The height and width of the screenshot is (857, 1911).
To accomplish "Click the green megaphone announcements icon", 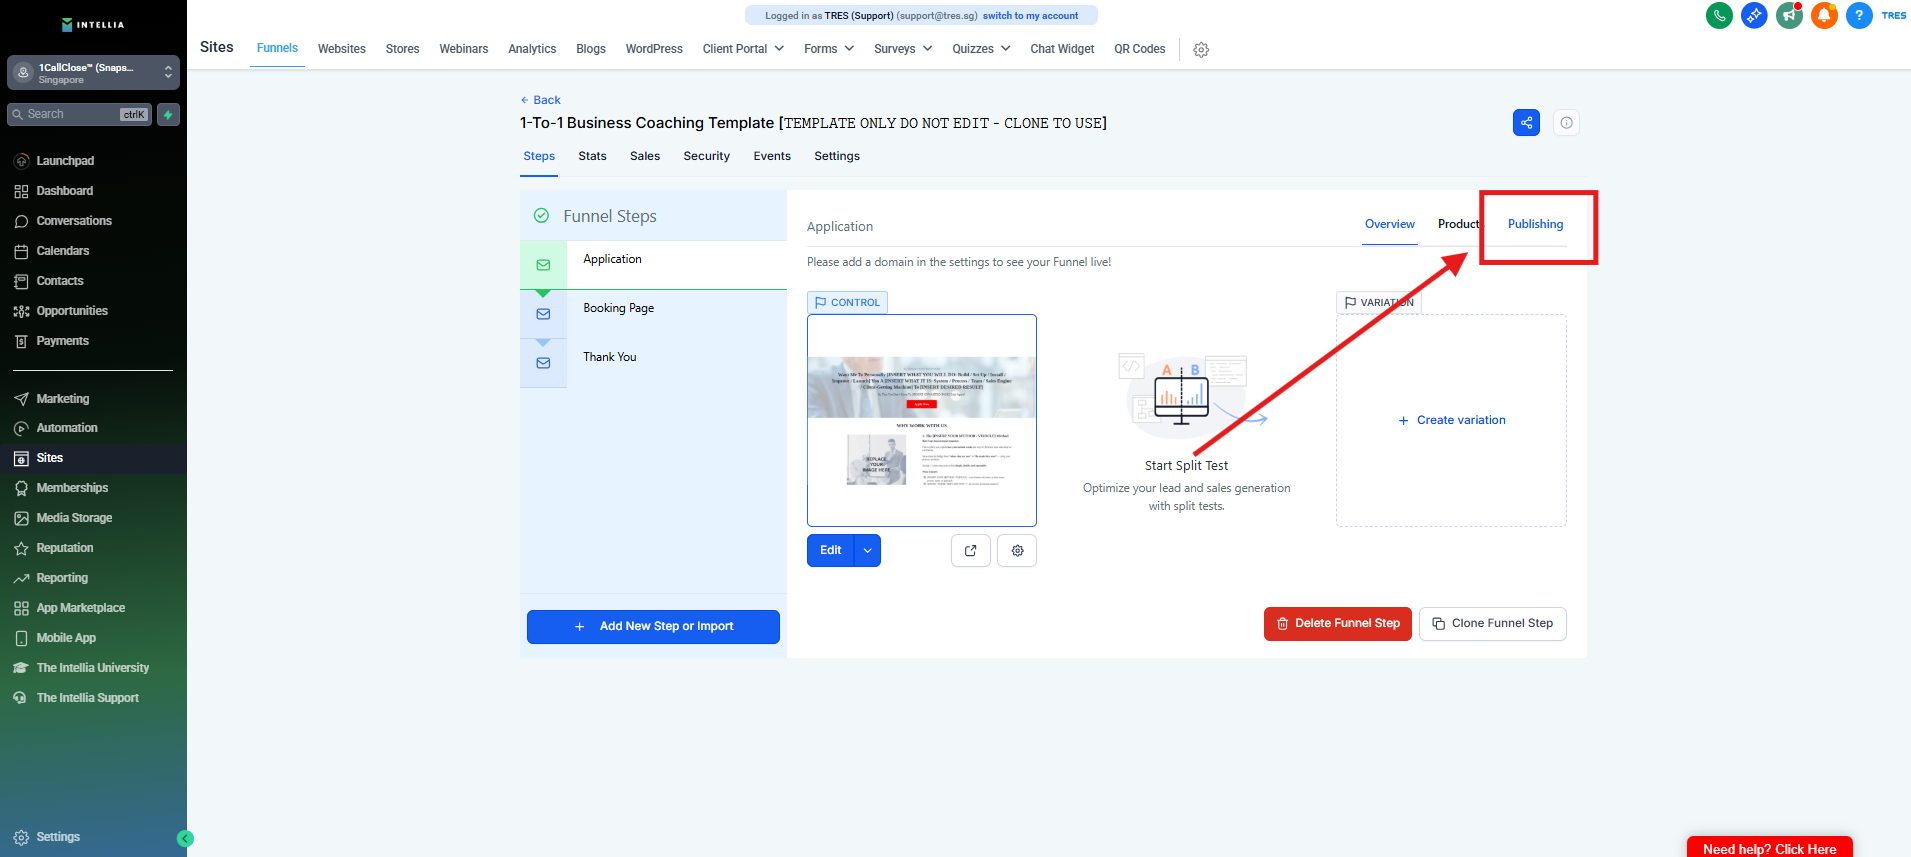I will pyautogui.click(x=1789, y=15).
